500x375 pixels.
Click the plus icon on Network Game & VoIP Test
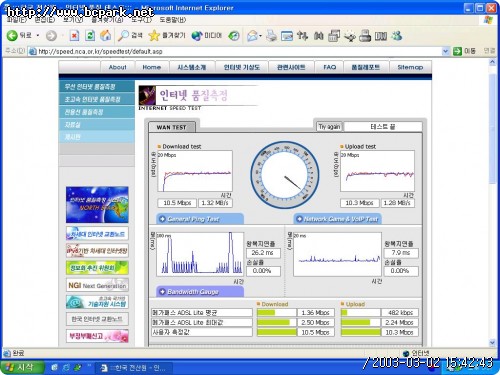(x=299, y=219)
